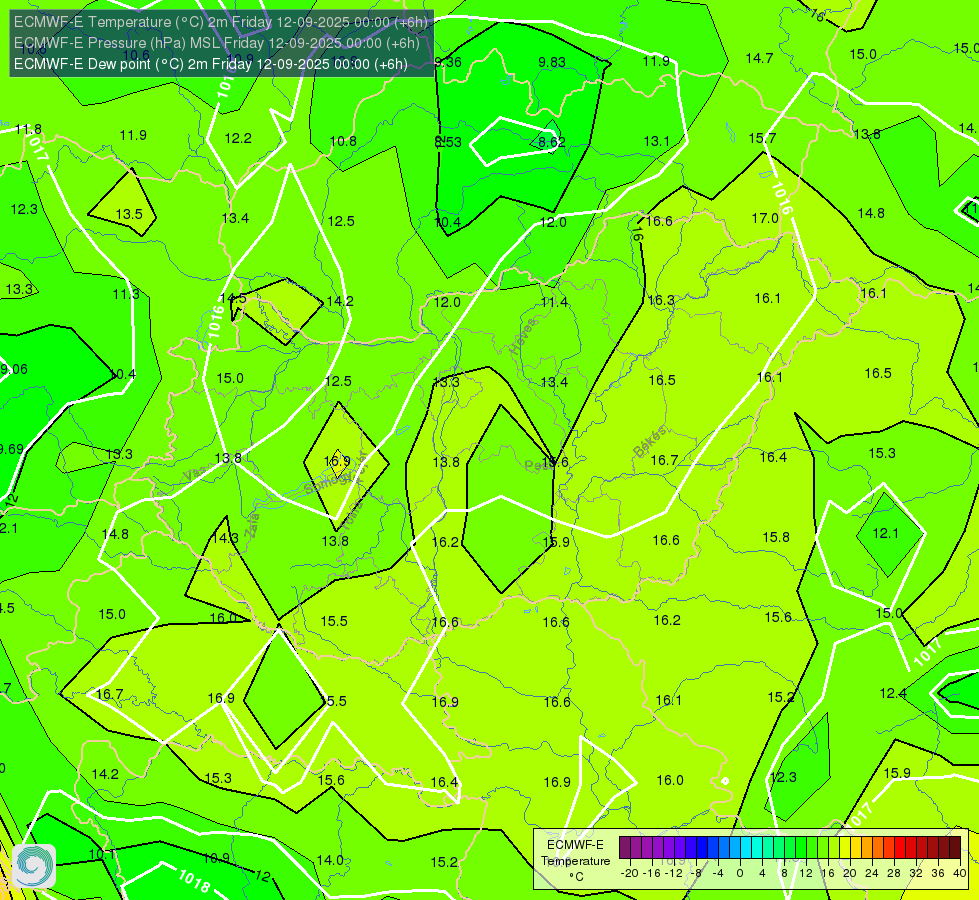Viewport: 979px width, 900px height.
Task: Click the temperature value 14.3
Action: (x=225, y=538)
